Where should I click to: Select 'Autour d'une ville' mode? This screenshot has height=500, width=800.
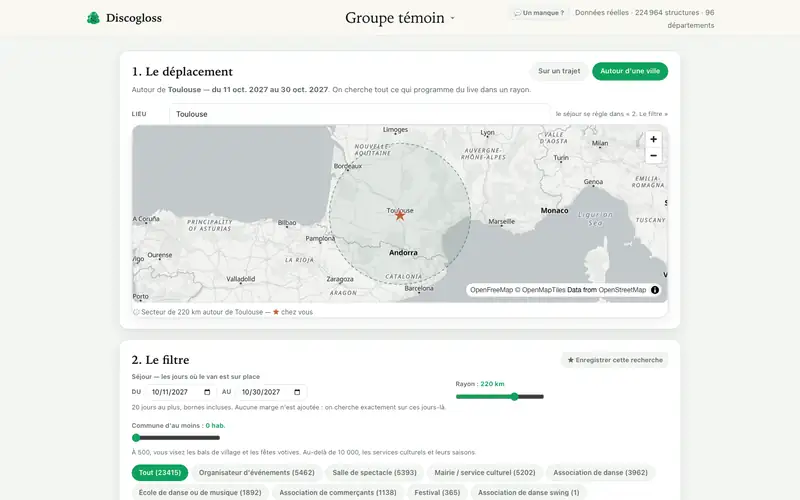pos(630,71)
